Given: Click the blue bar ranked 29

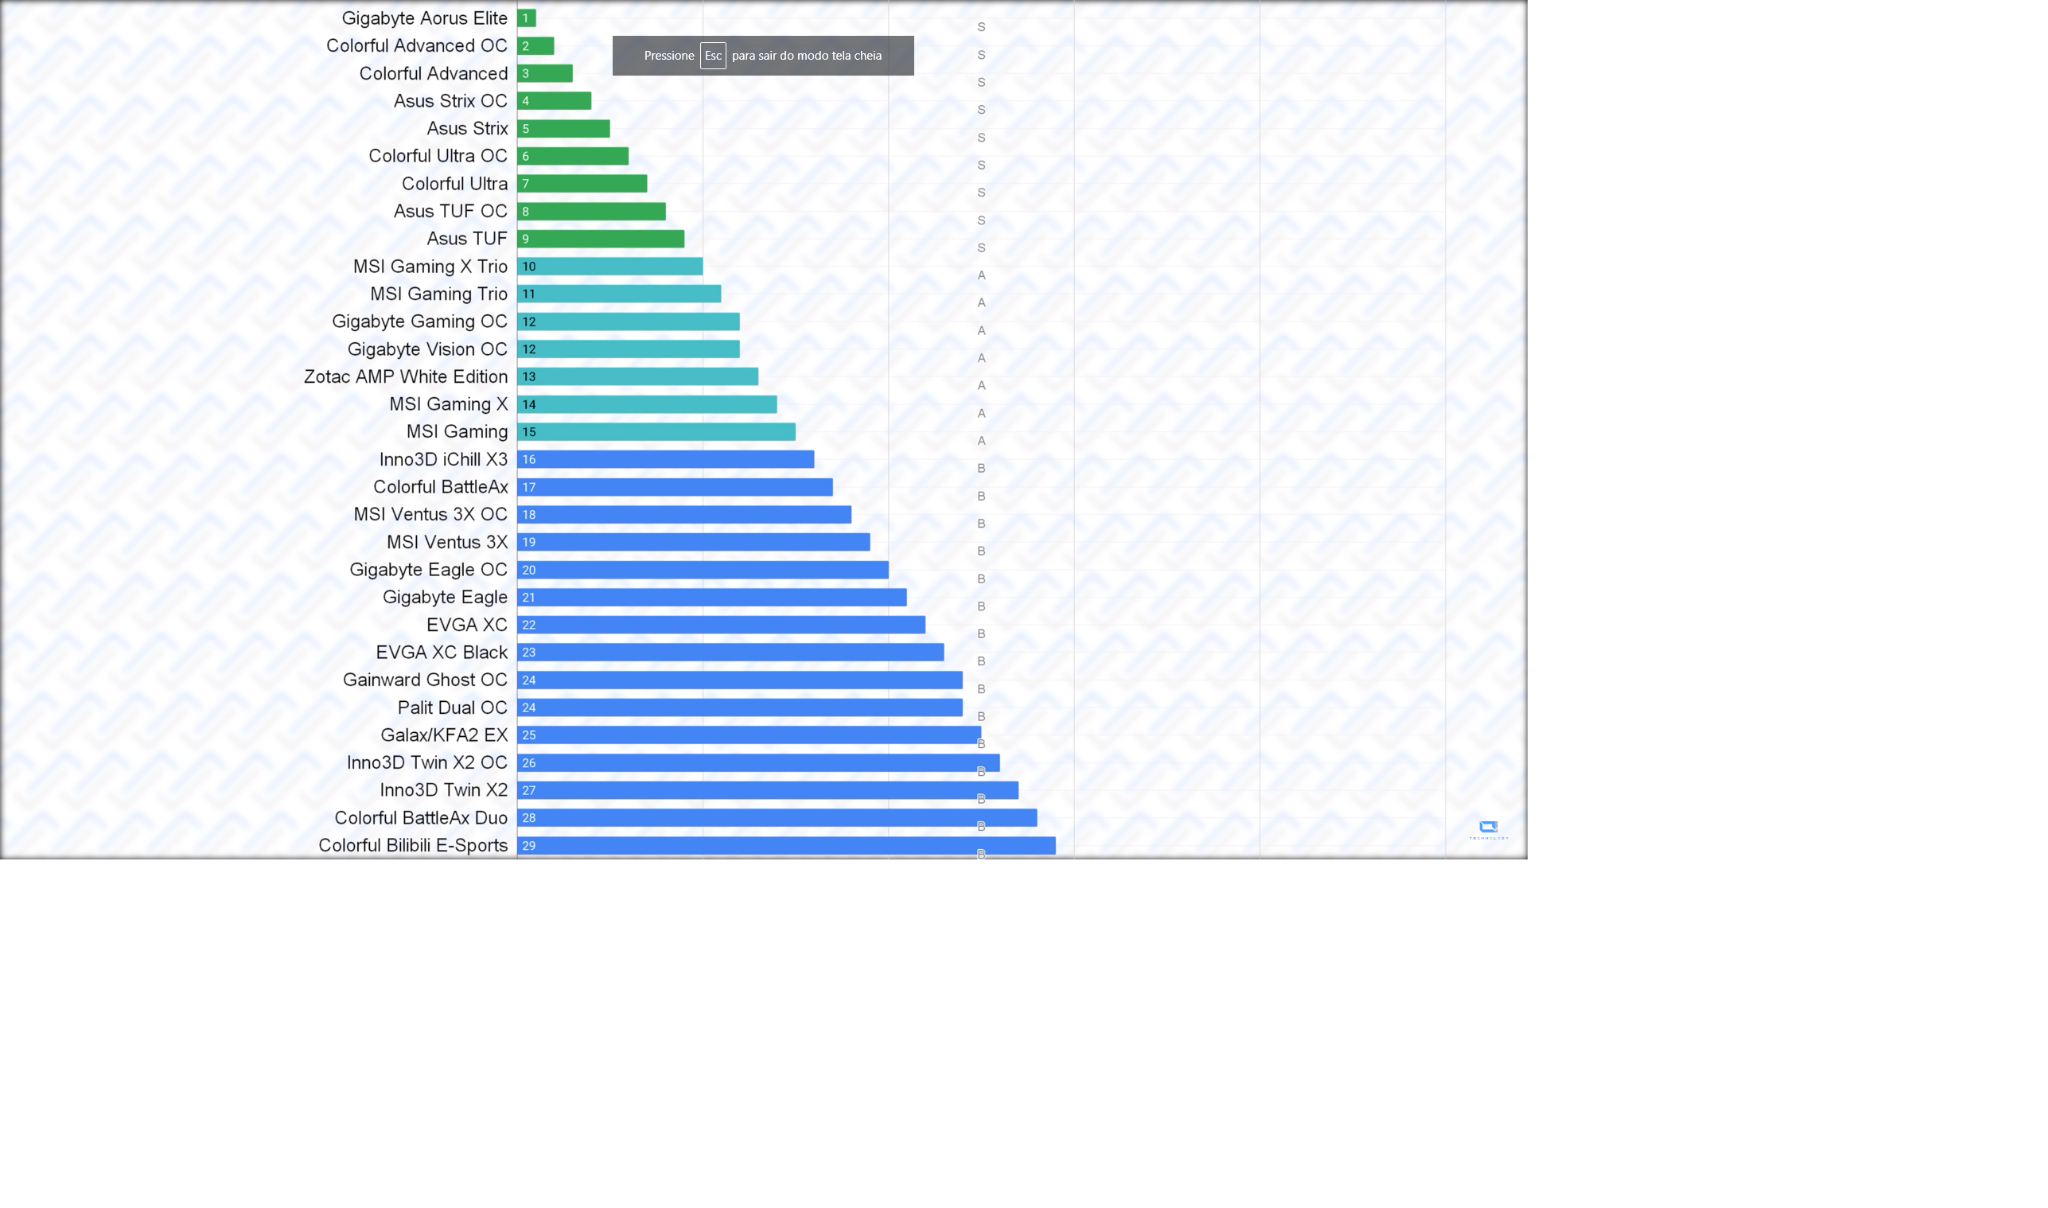Looking at the screenshot, I should pyautogui.click(x=786, y=846).
